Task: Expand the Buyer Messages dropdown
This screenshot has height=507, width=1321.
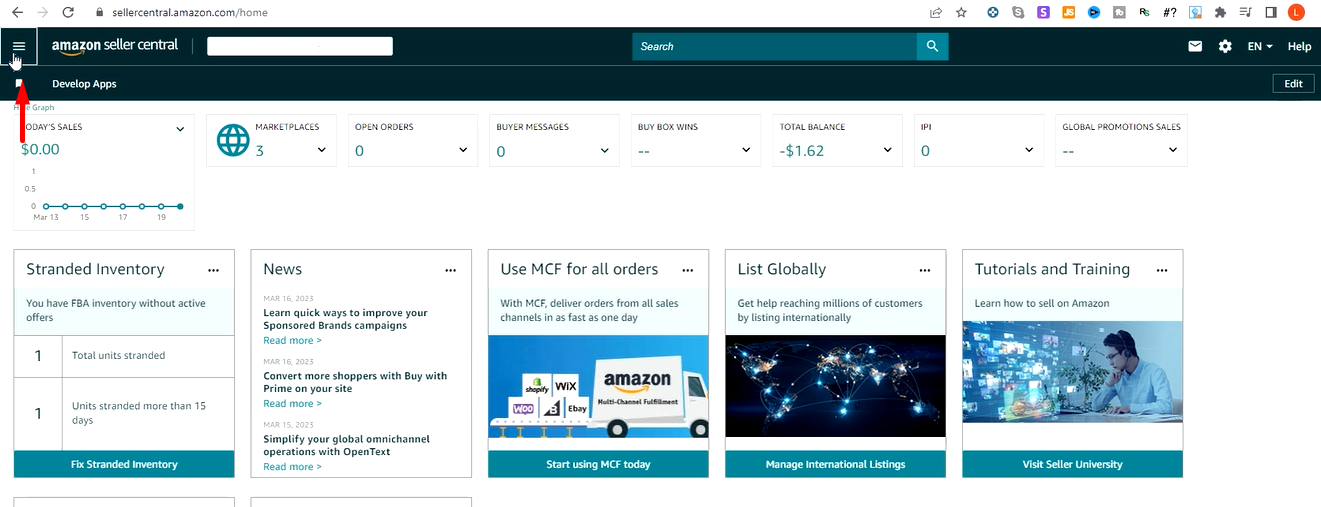Action: [605, 150]
